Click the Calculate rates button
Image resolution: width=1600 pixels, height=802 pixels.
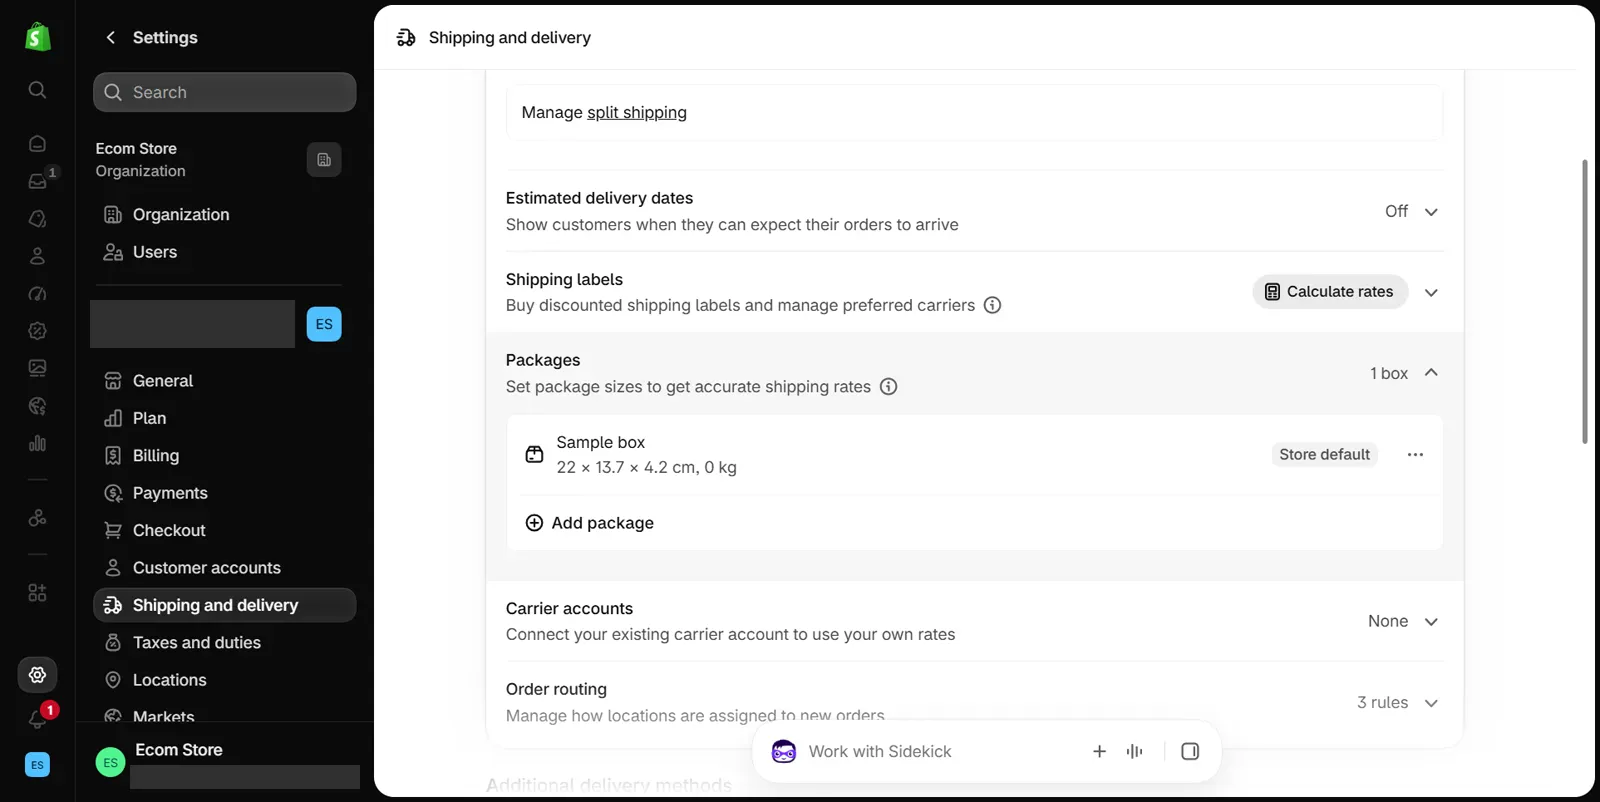[x=1330, y=292]
